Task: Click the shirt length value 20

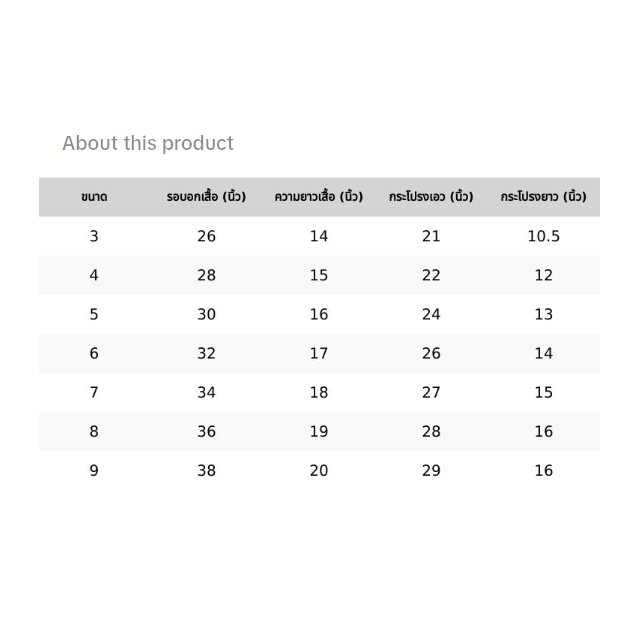Action: tap(318, 470)
